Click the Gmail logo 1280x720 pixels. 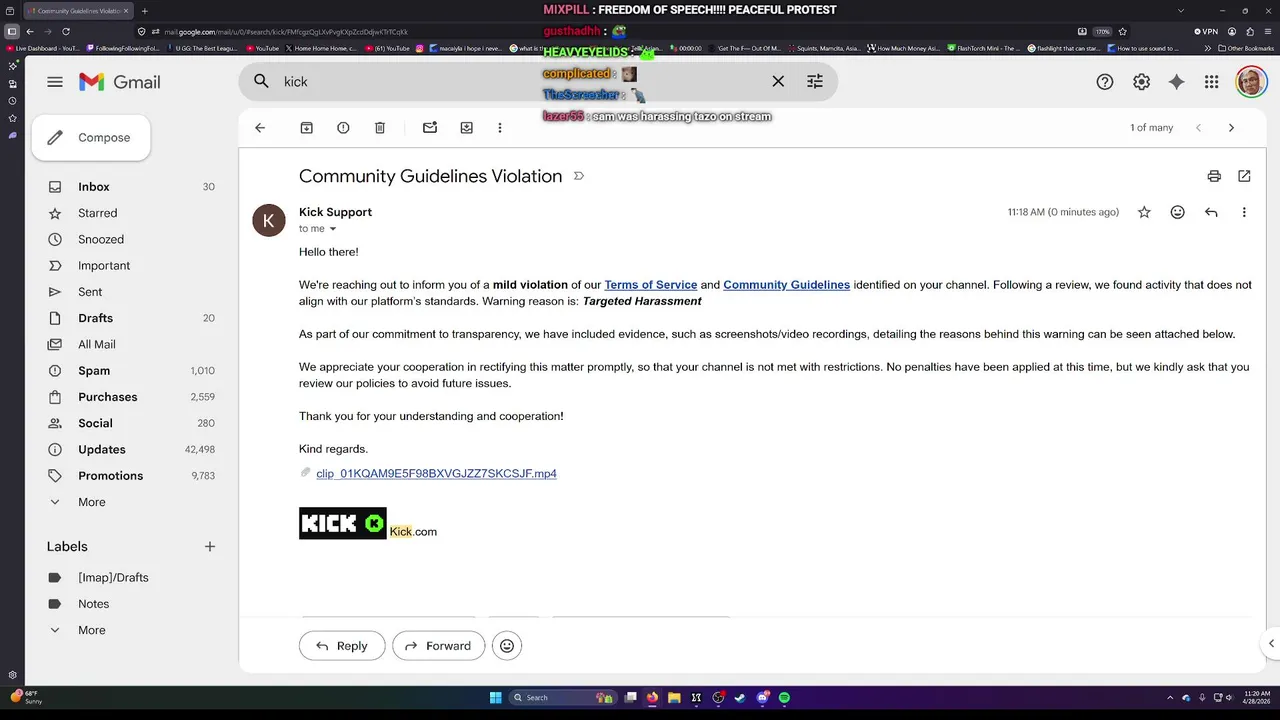coord(120,82)
